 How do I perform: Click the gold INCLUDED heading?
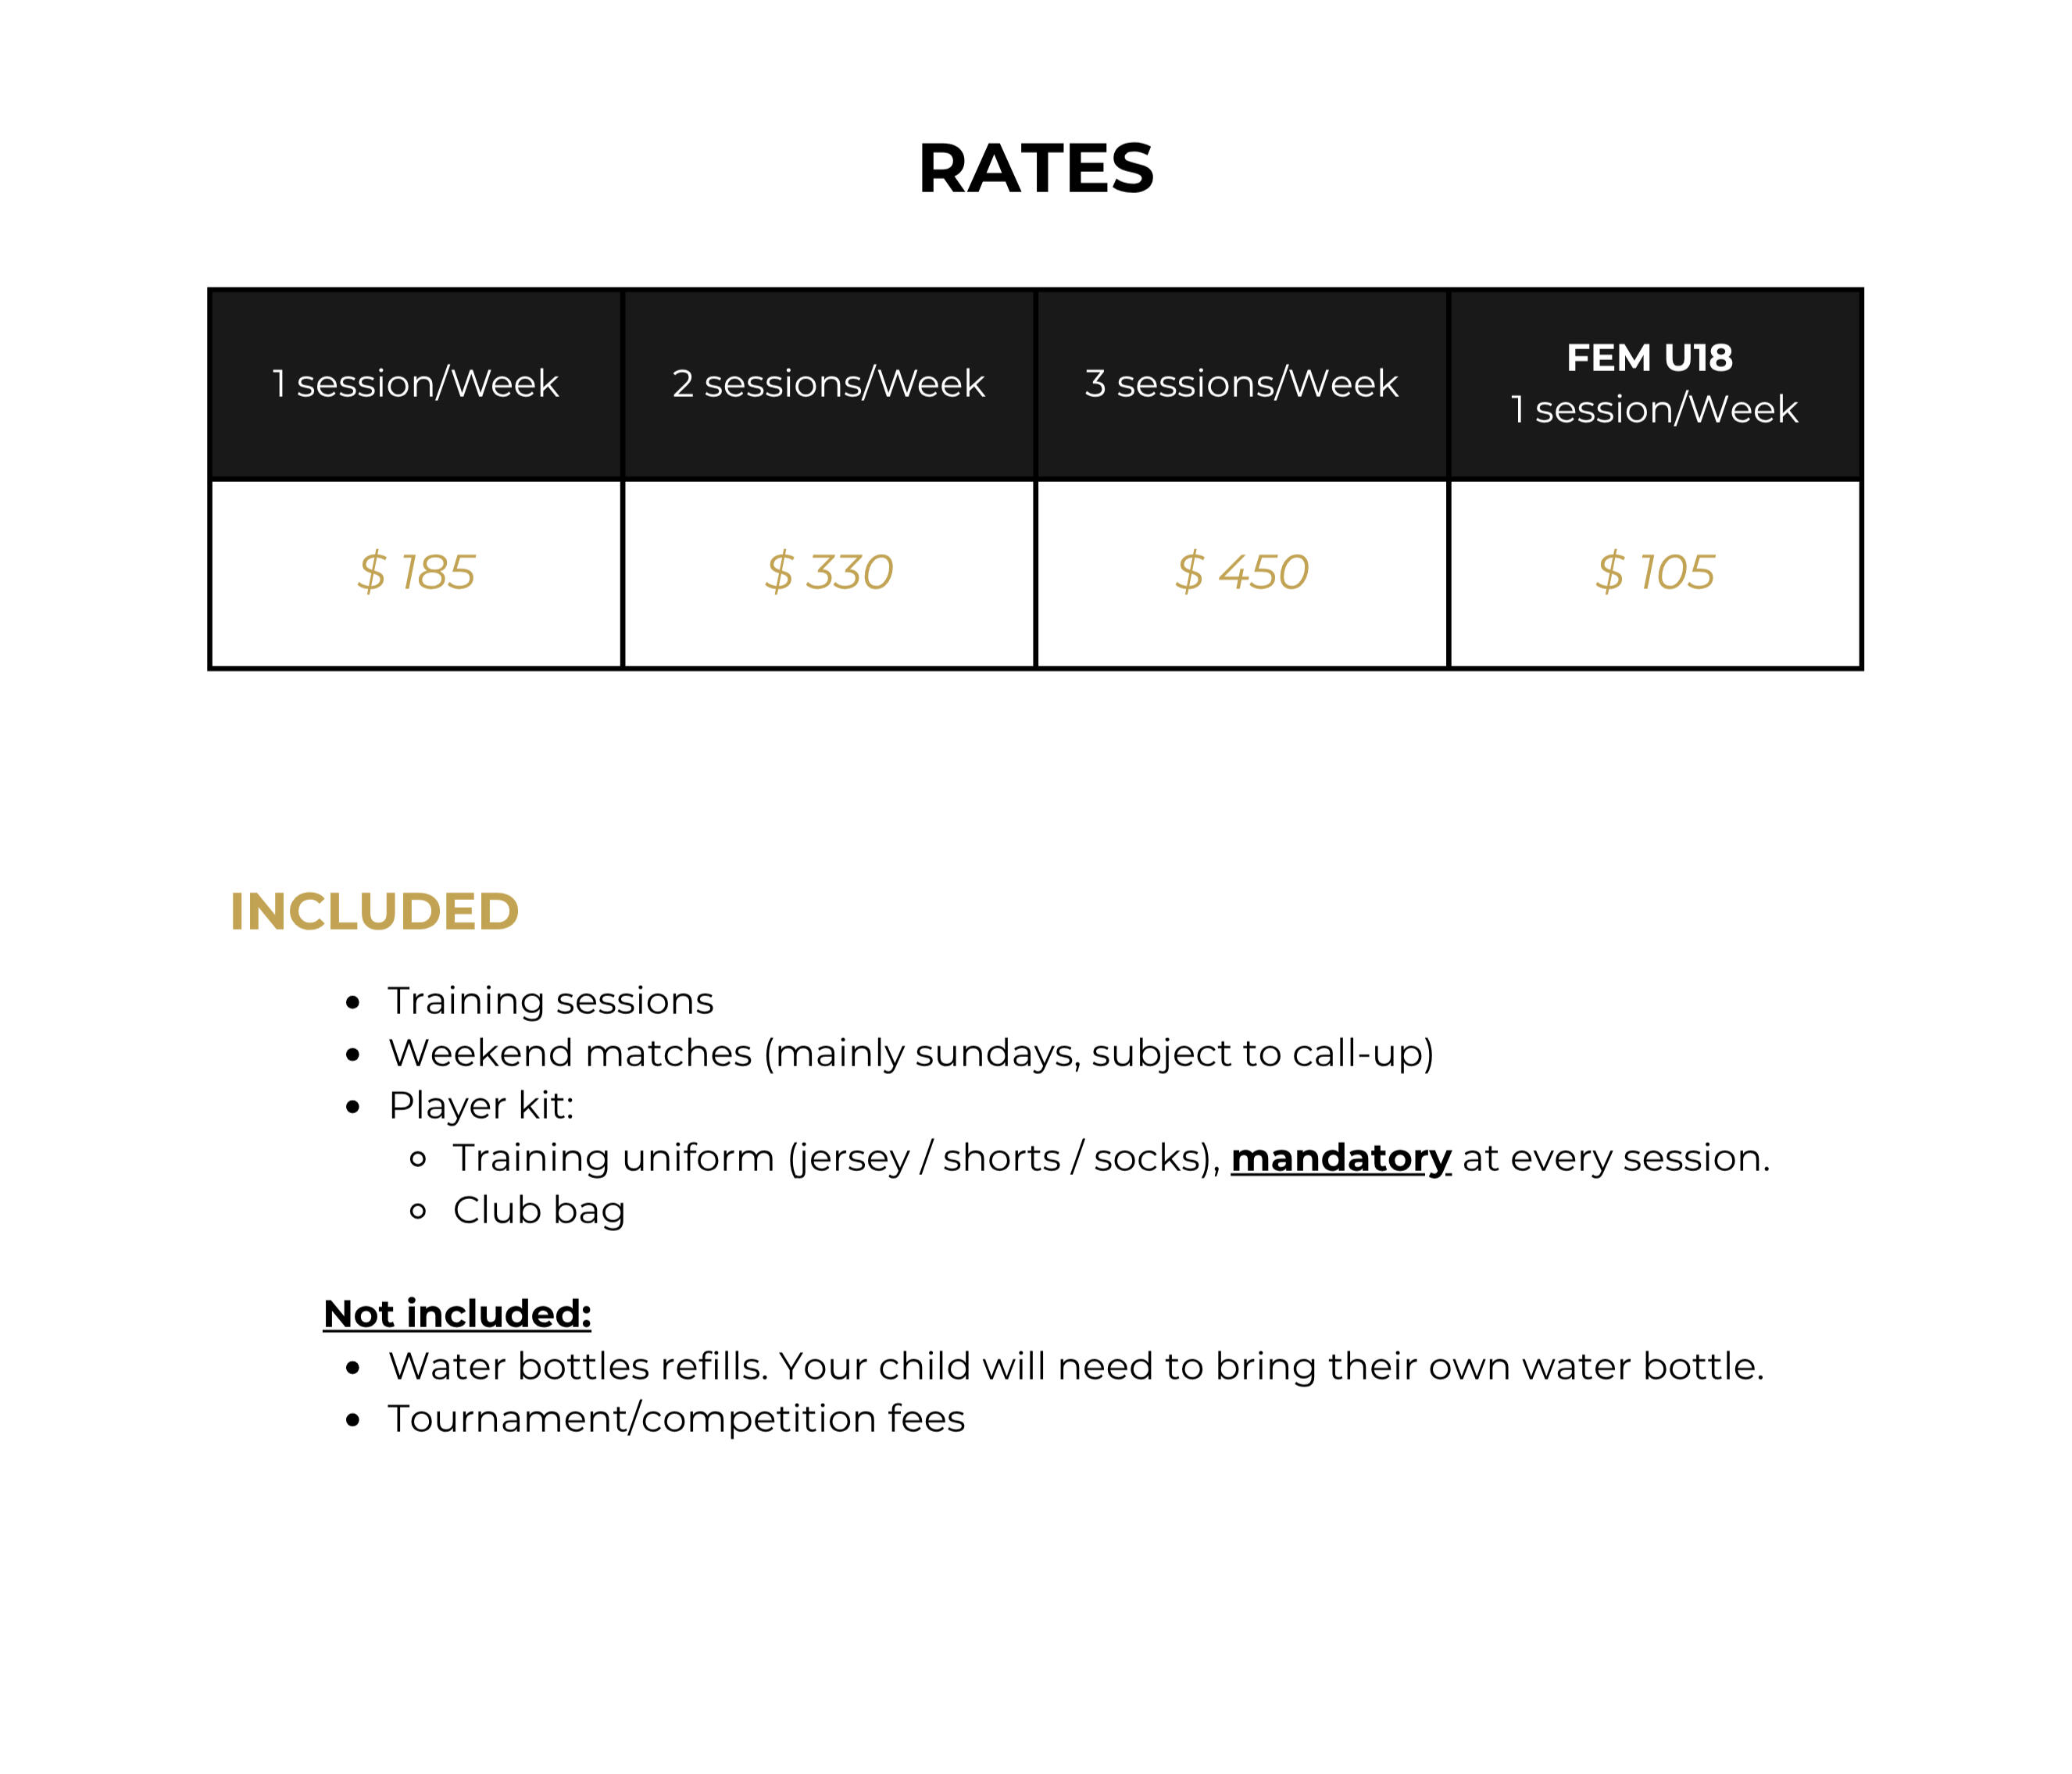pyautogui.click(x=374, y=912)
